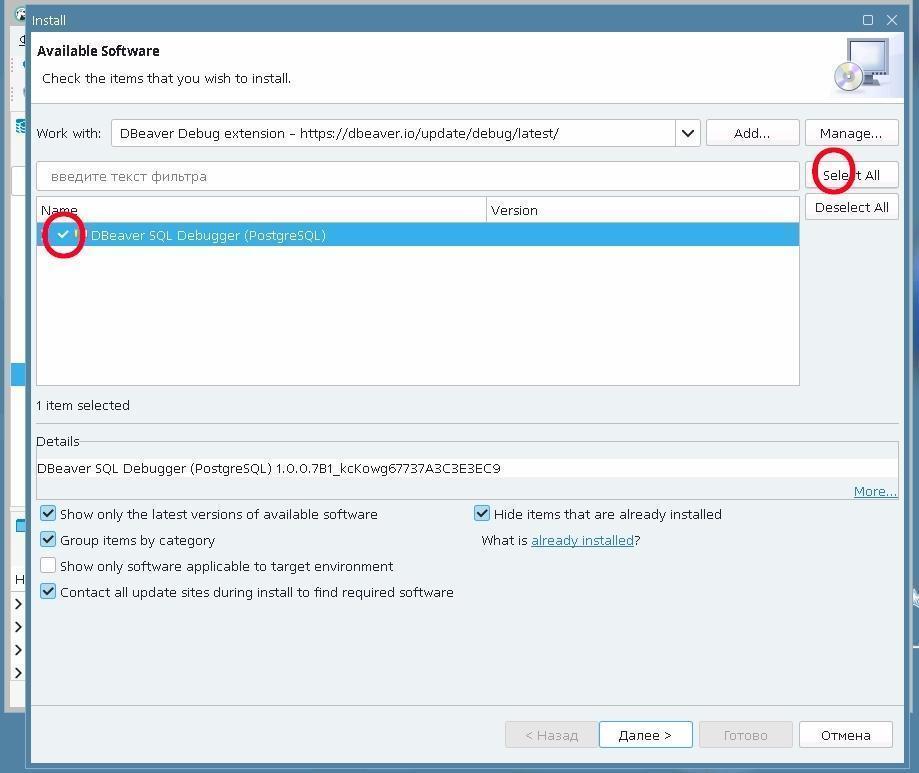
Task: Click the Work with URL combo box field
Action: click(392, 133)
